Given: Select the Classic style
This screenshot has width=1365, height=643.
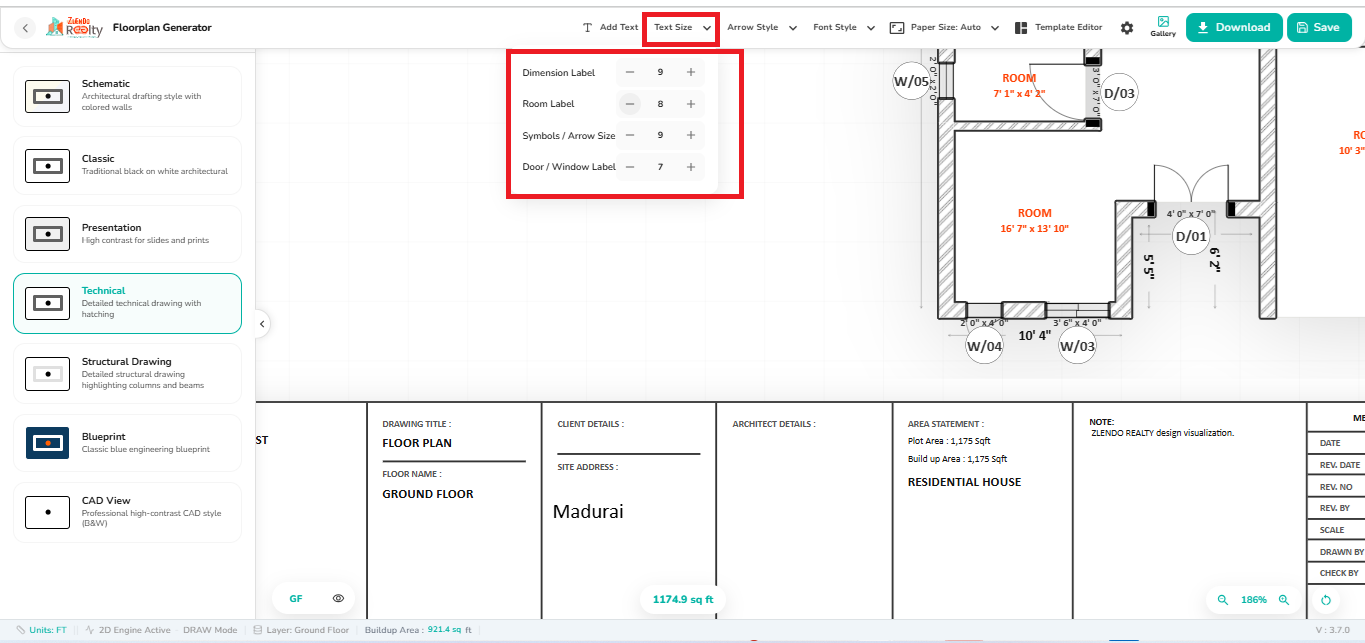Looking at the screenshot, I should [x=127, y=165].
